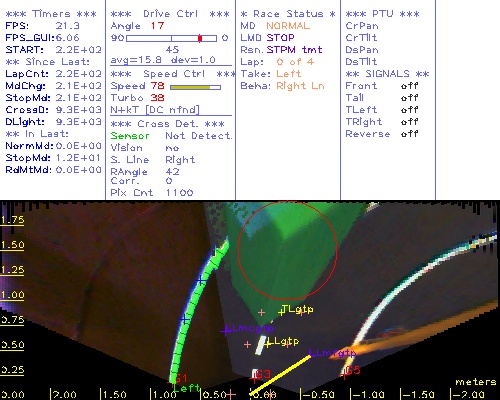The width and height of the screenshot is (500, 400).
Task: Toggle the Front signal off status
Action: pyautogui.click(x=410, y=86)
